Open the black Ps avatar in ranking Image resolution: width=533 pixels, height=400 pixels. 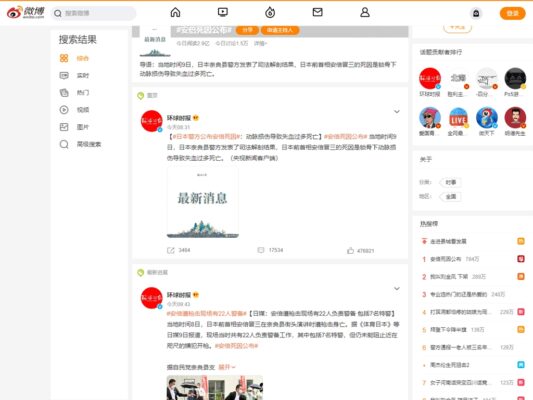(515, 79)
